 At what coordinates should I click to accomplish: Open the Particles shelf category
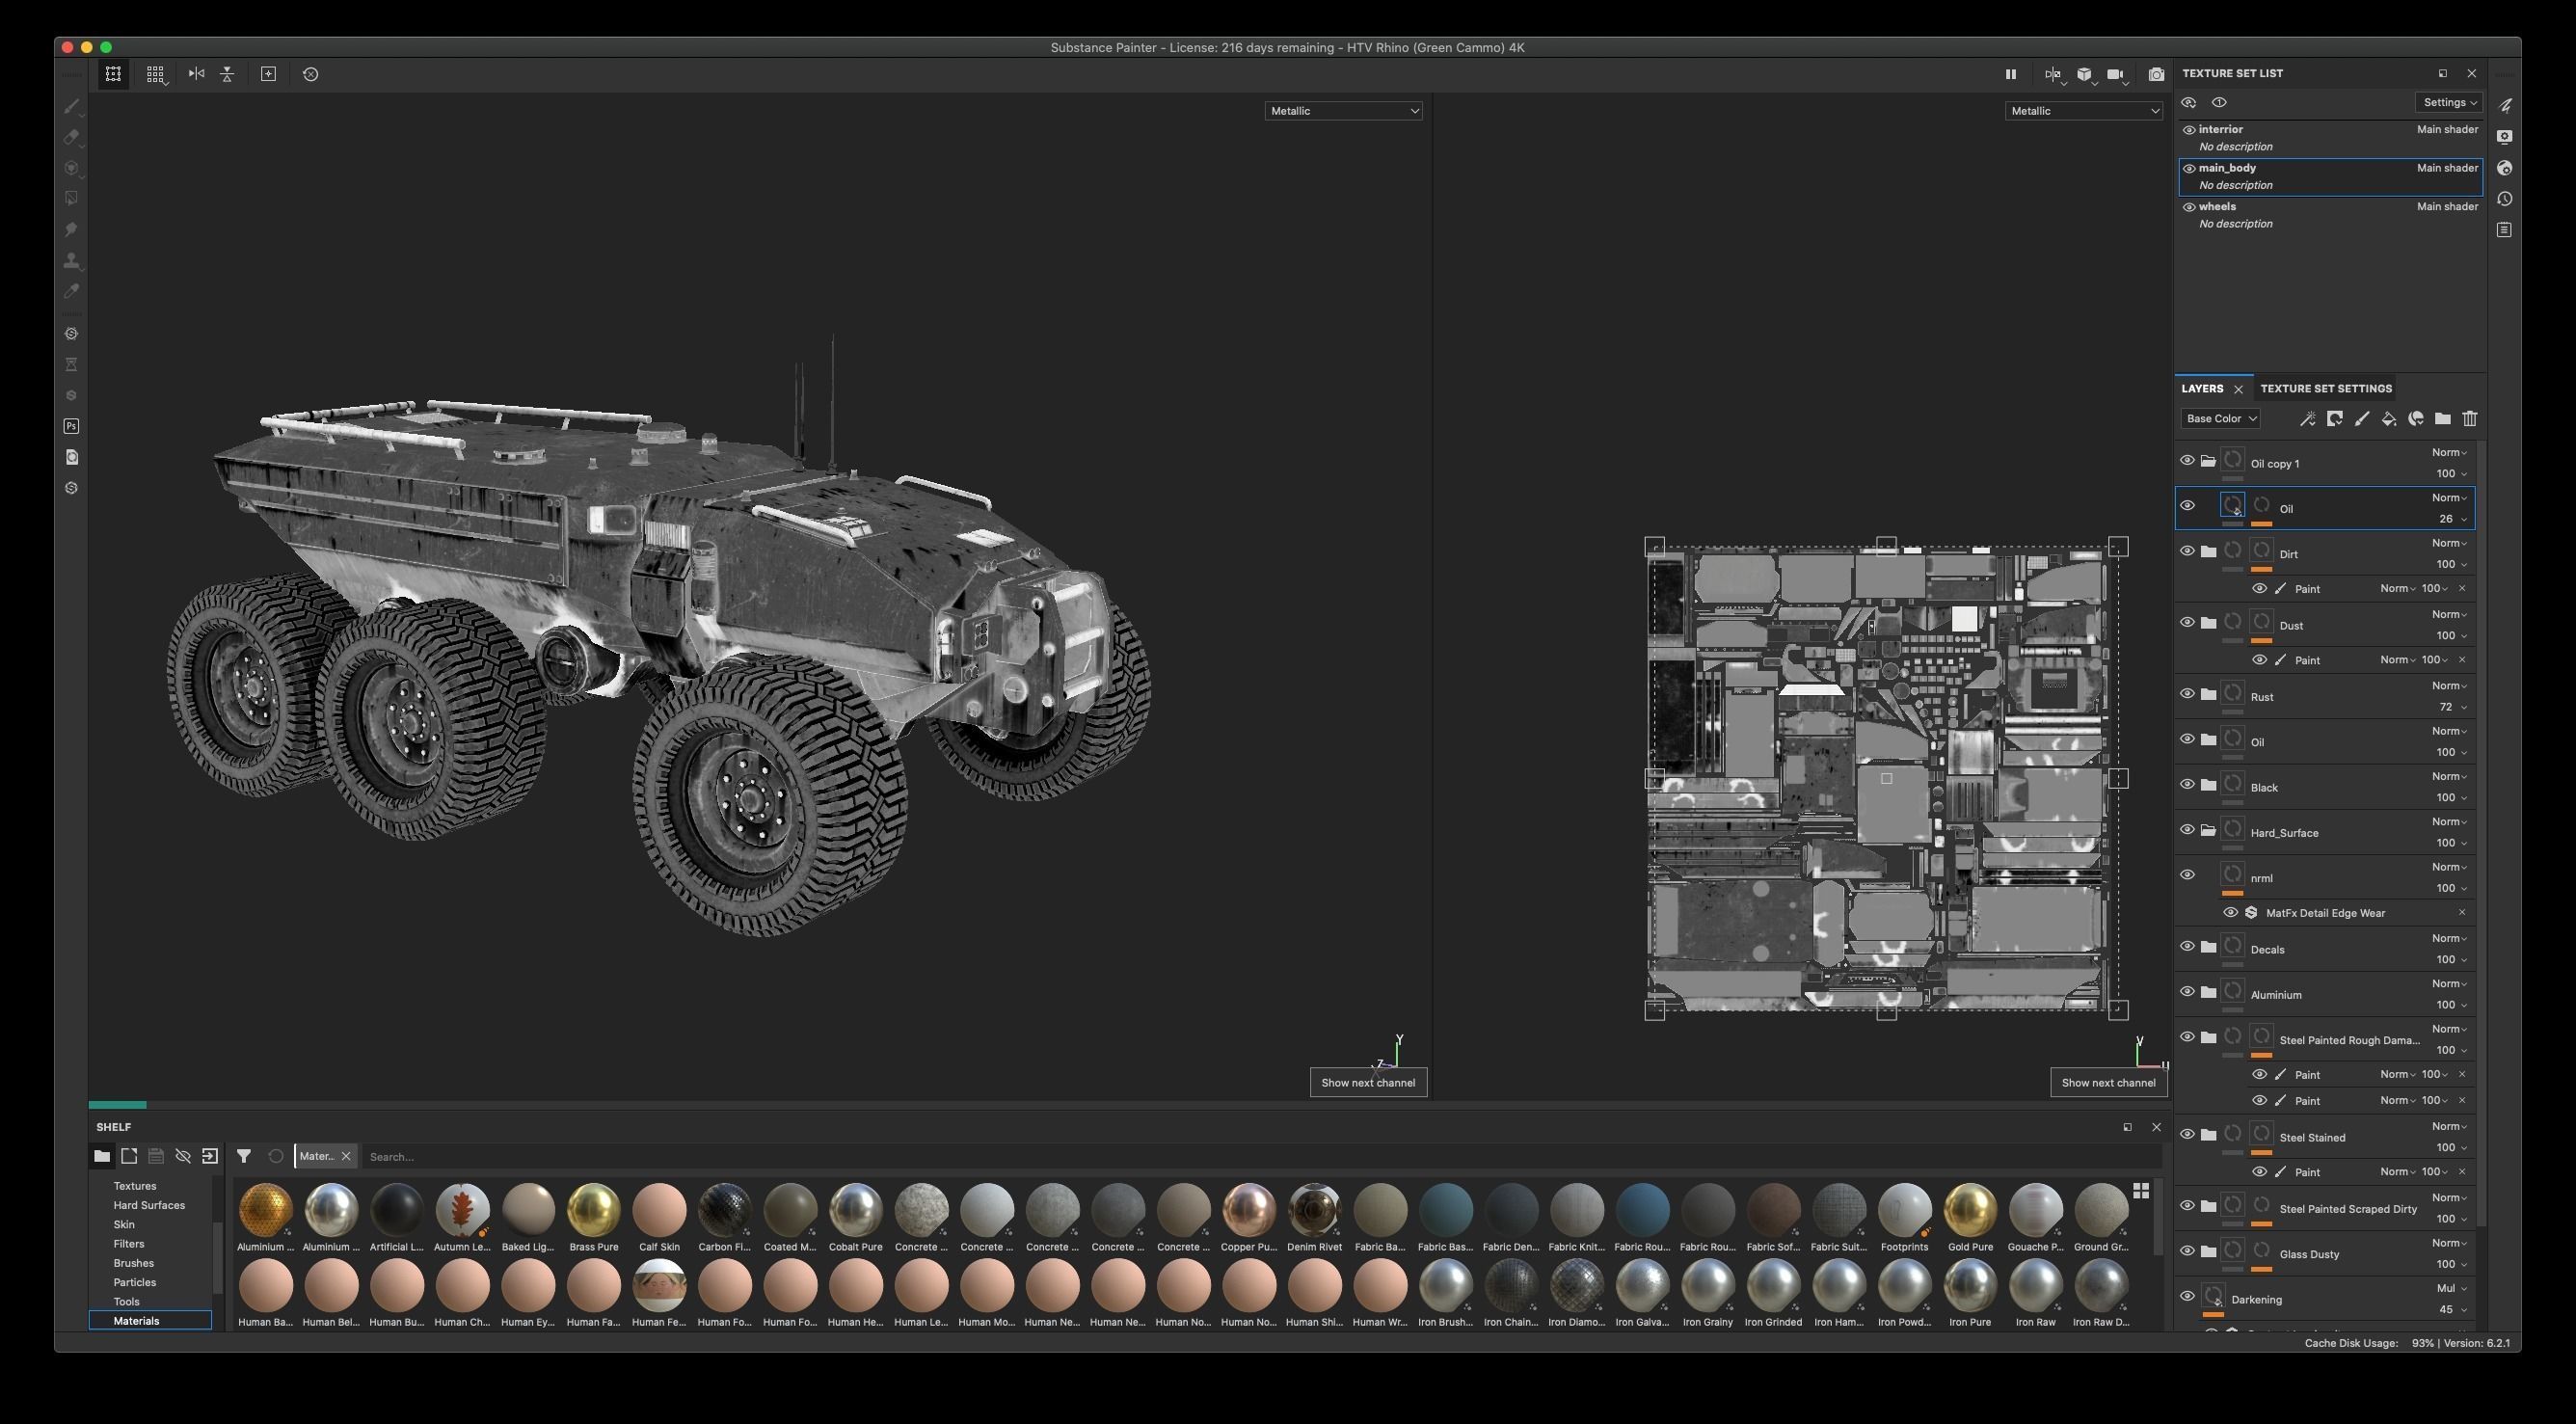(x=134, y=1282)
